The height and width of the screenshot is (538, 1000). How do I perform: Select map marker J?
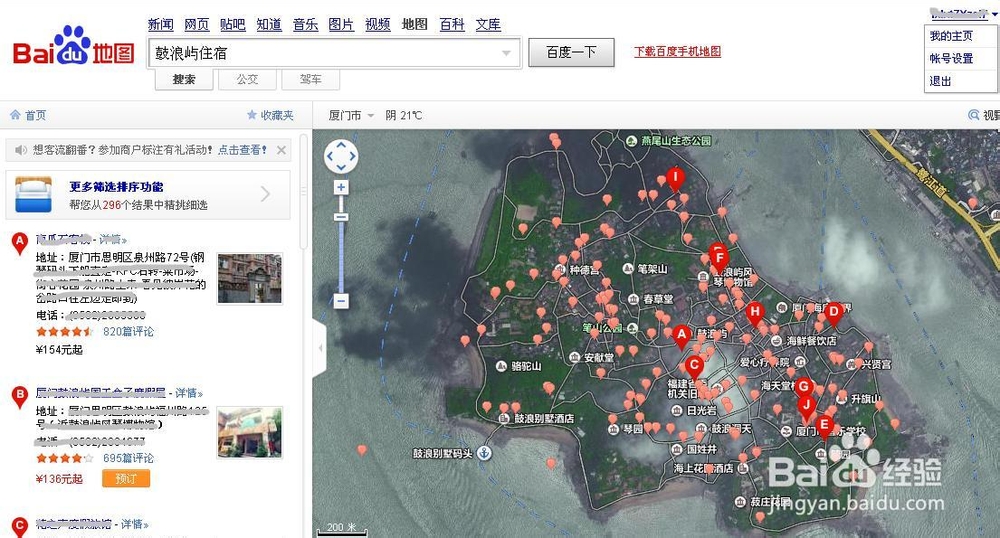pos(807,408)
